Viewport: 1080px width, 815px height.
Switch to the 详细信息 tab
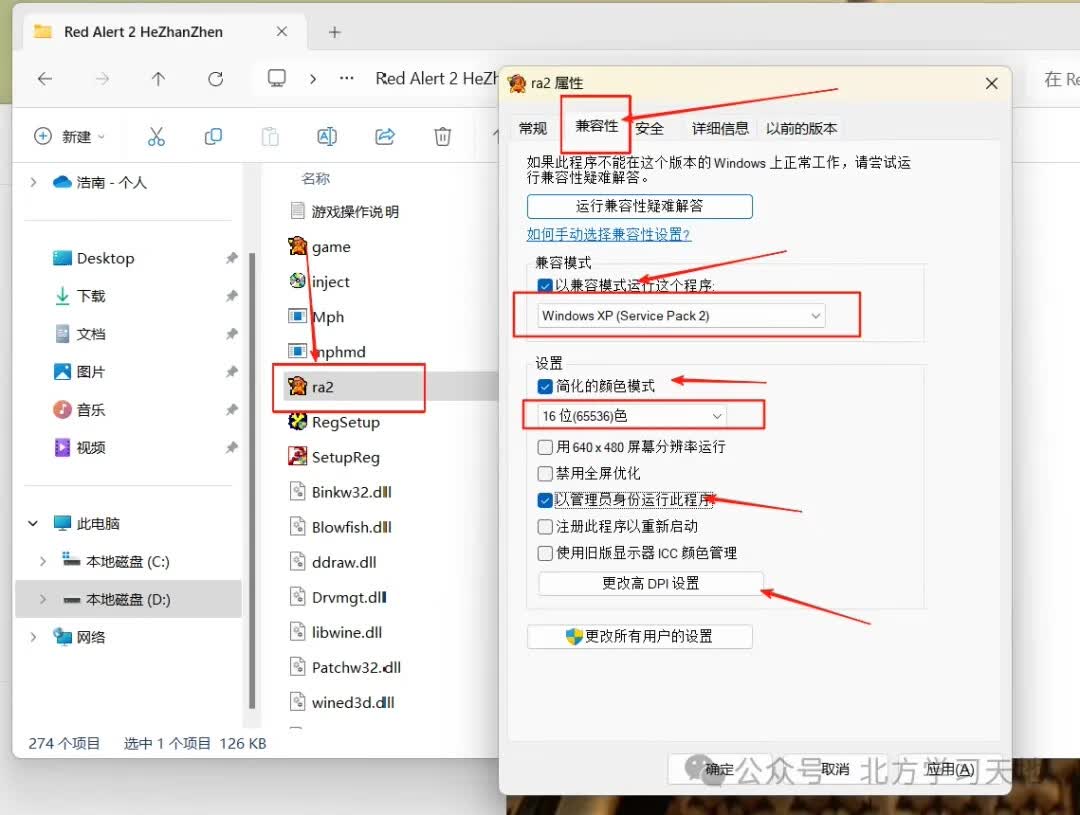720,128
